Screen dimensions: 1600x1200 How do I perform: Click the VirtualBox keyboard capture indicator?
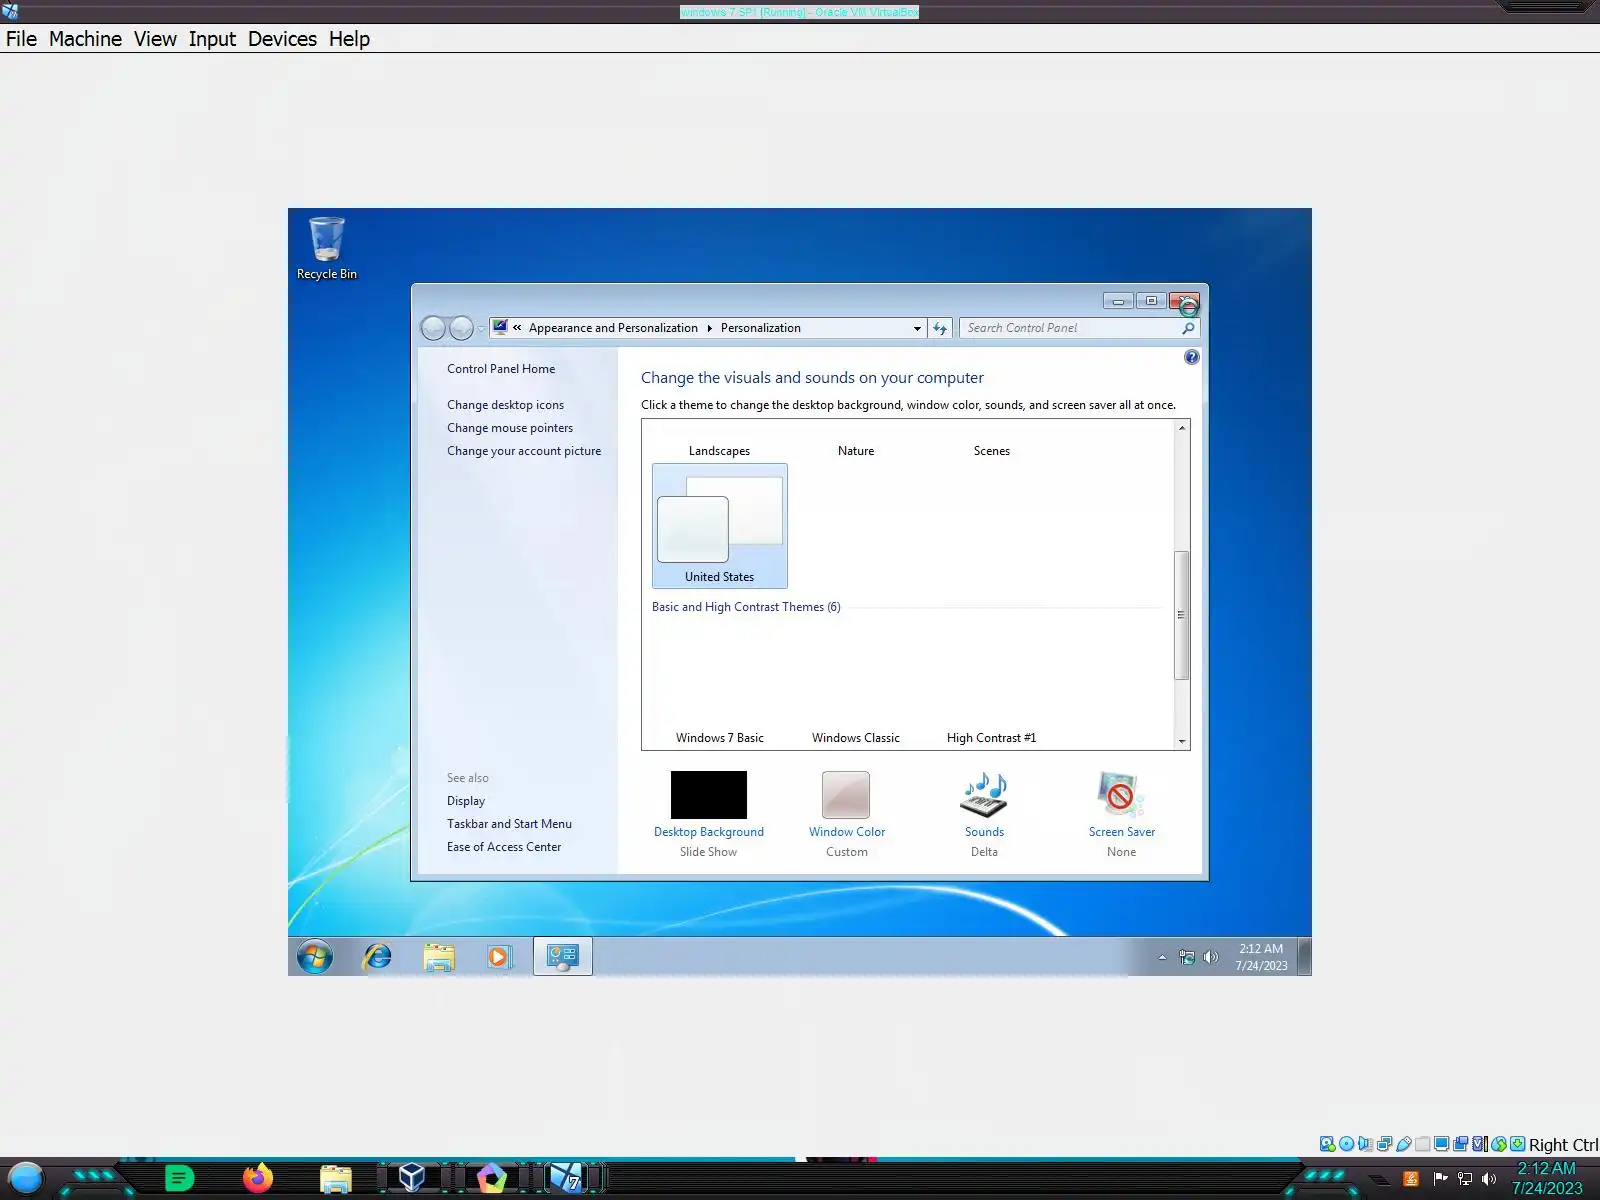1518,1144
